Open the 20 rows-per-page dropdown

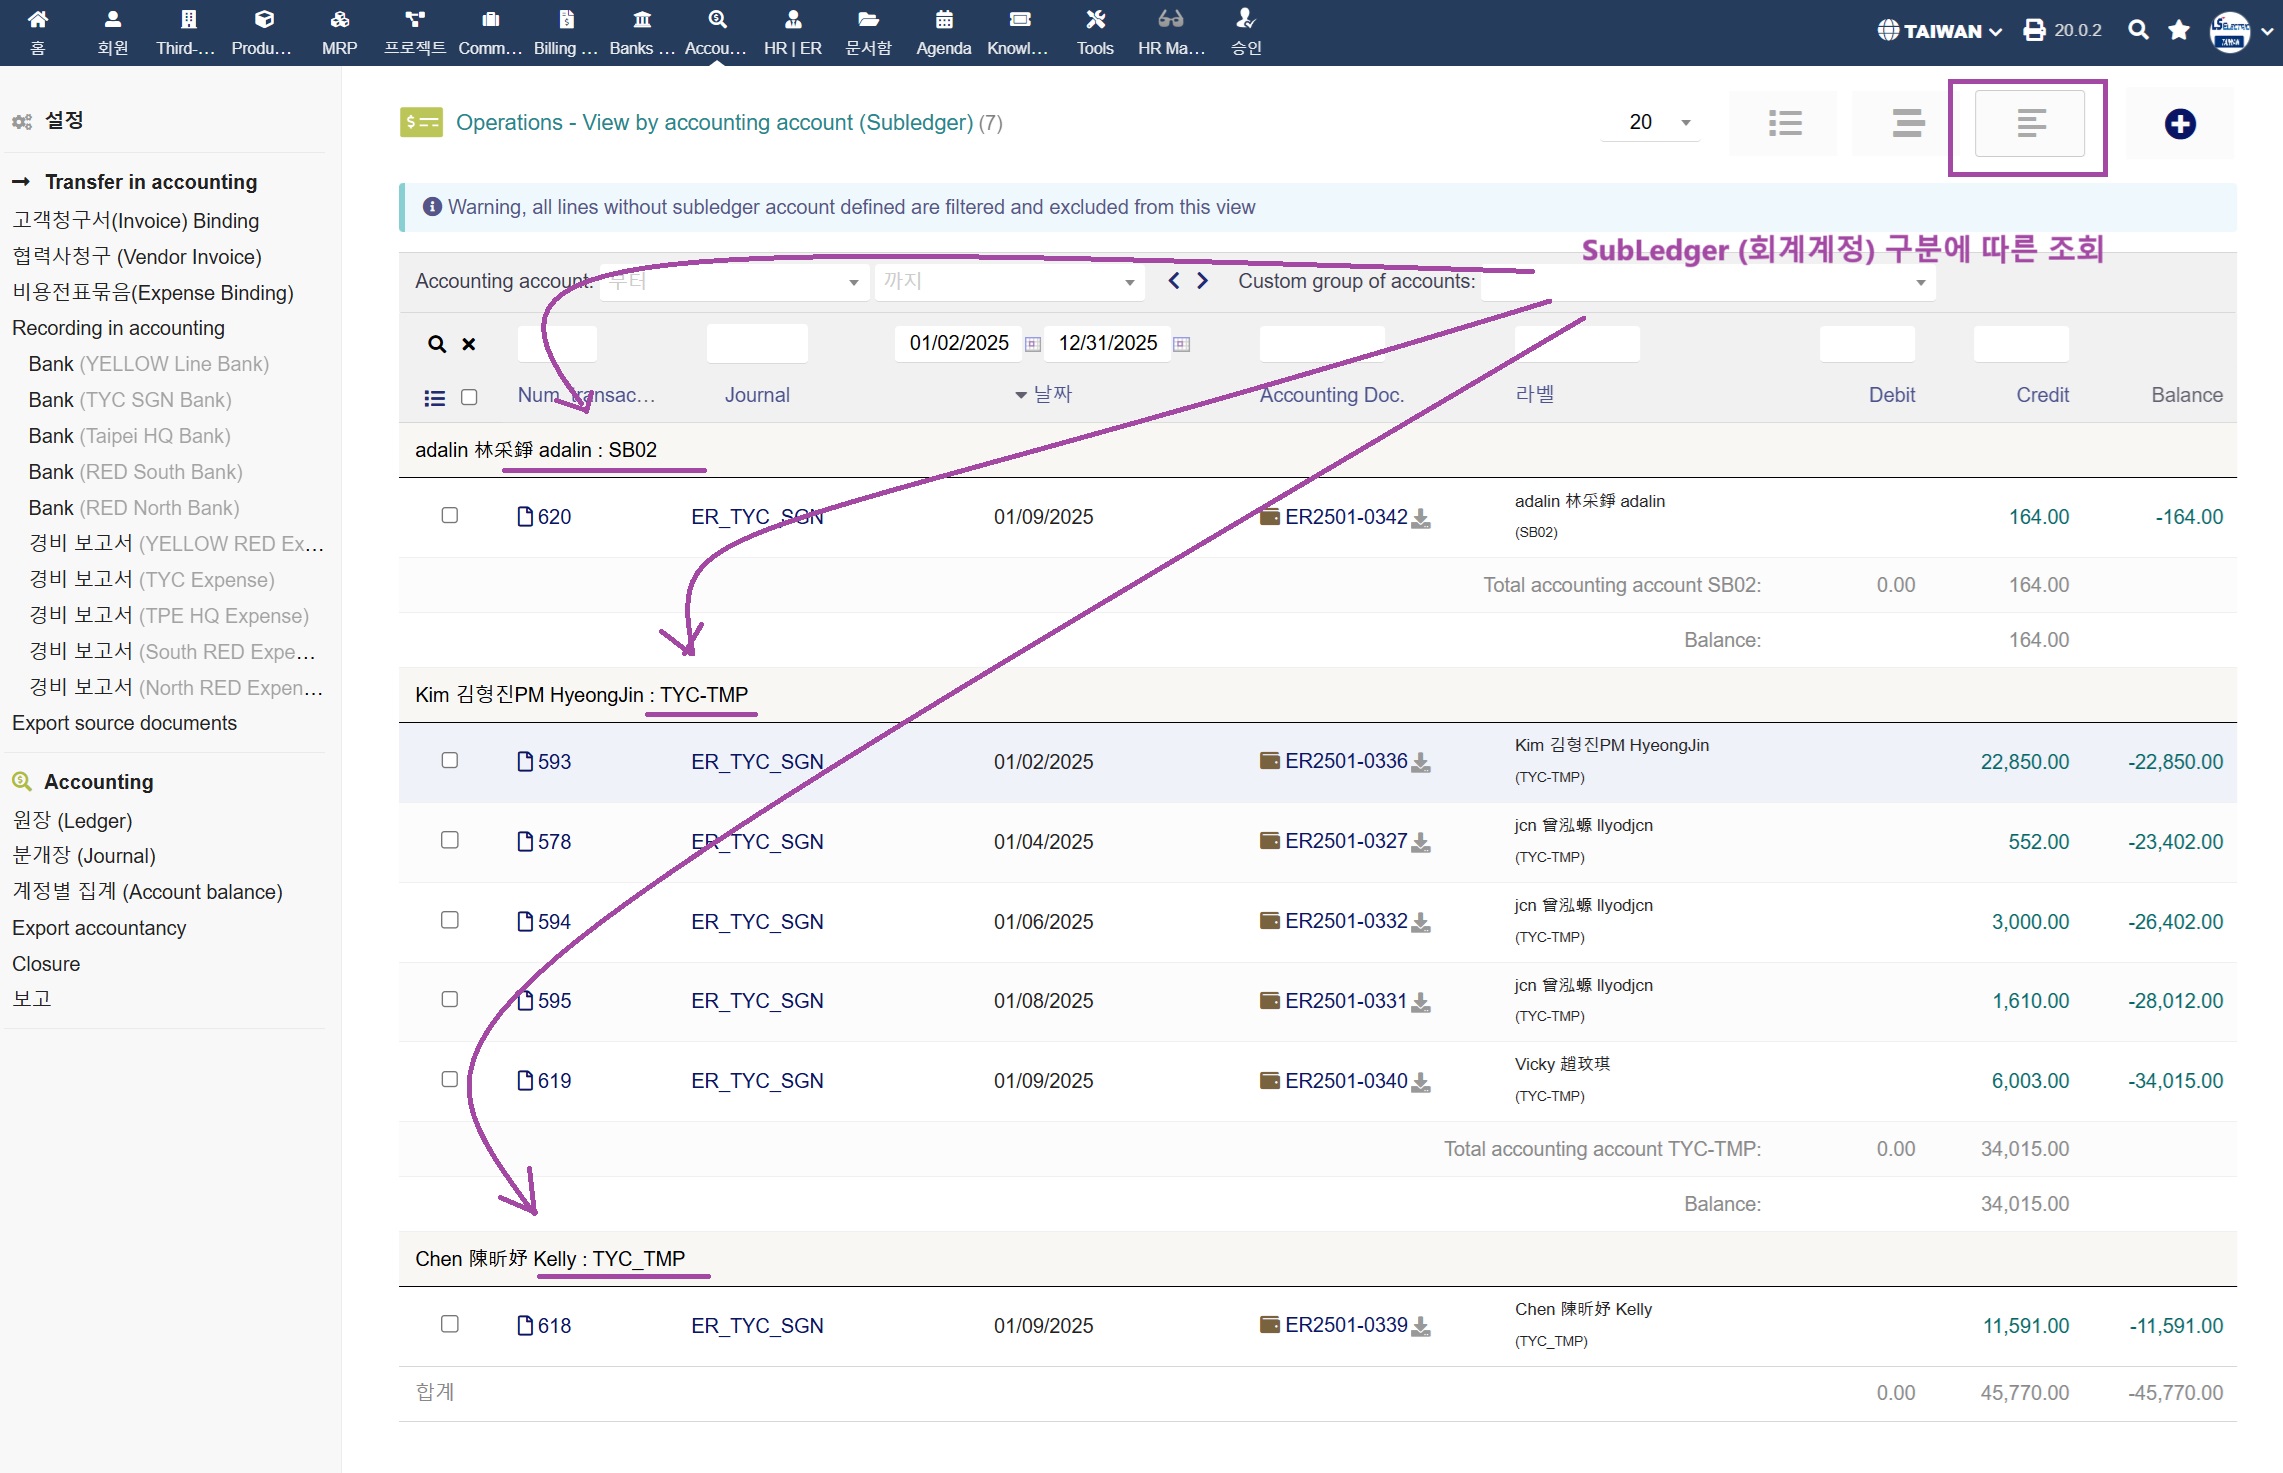(x=1652, y=122)
